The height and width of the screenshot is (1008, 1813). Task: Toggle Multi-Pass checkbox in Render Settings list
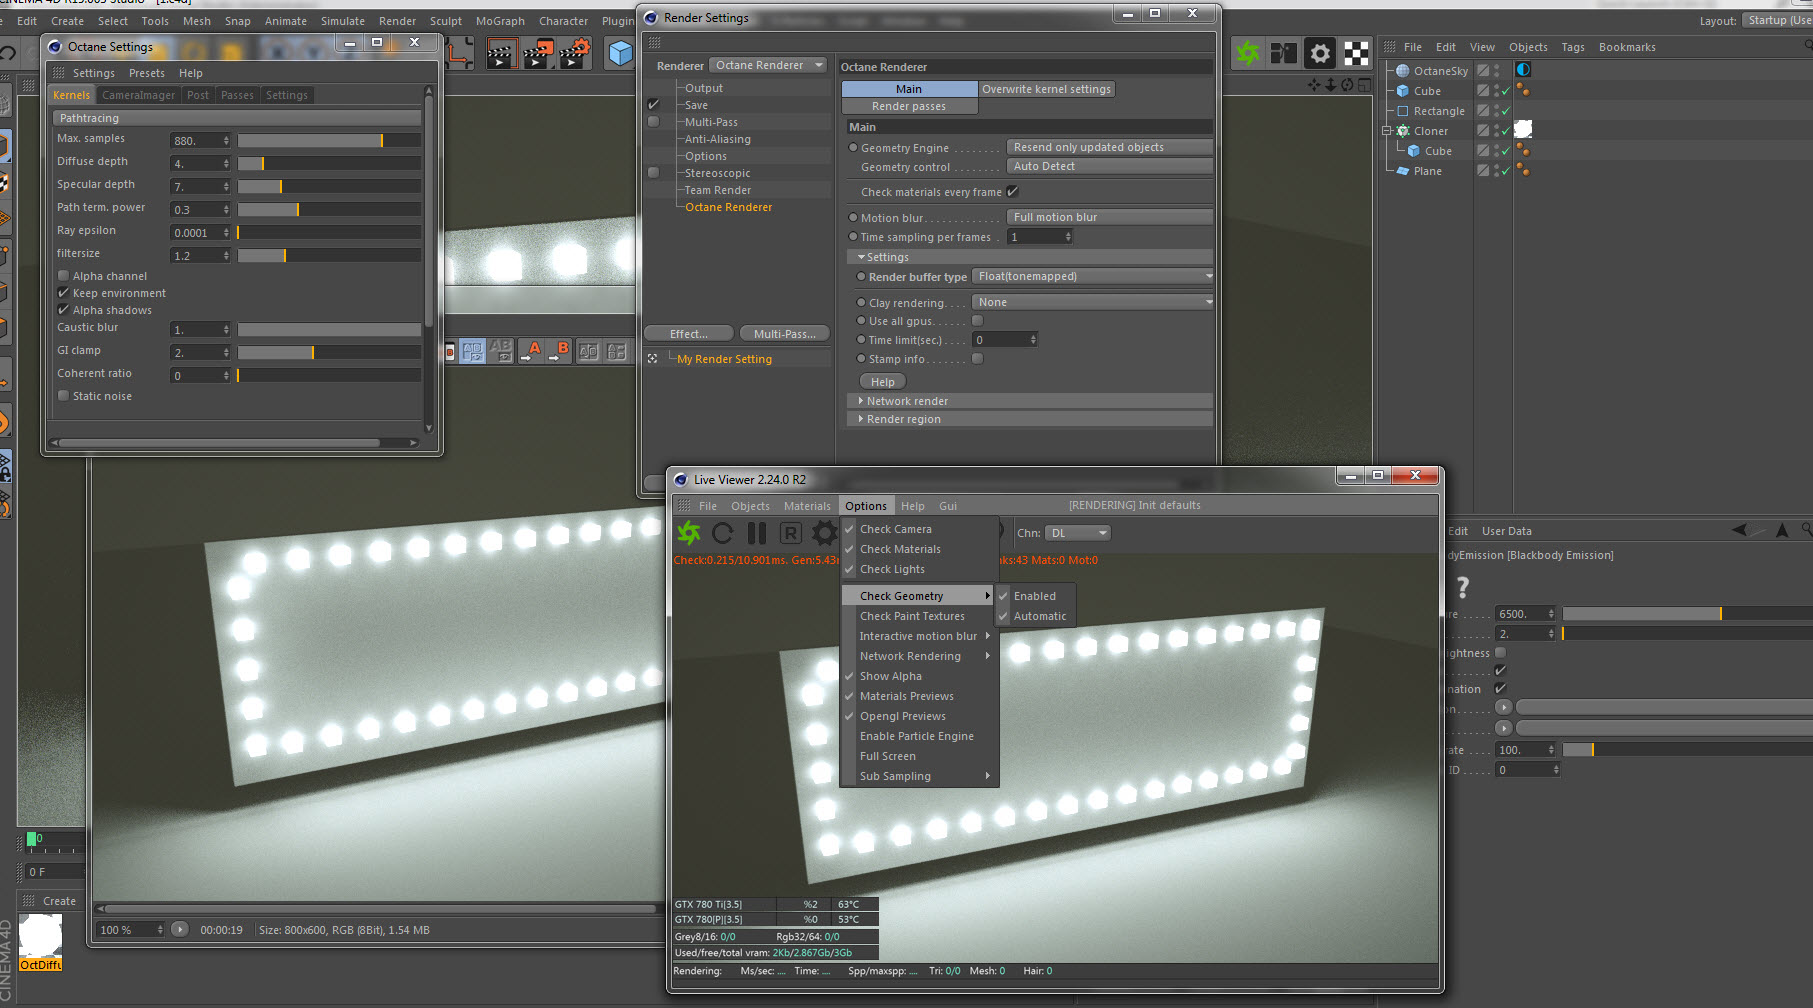[x=654, y=122]
